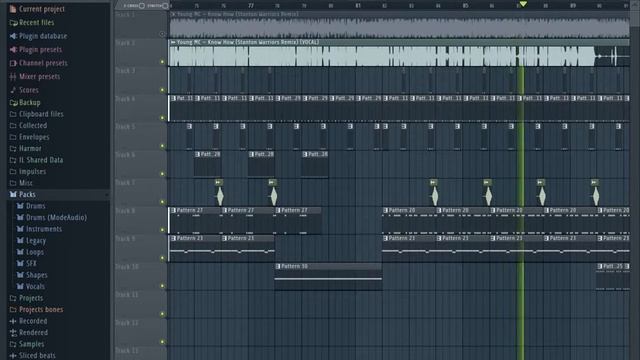The height and width of the screenshot is (360, 640).
Task: Toggle the Track 12 mute LED
Action: click(162, 342)
